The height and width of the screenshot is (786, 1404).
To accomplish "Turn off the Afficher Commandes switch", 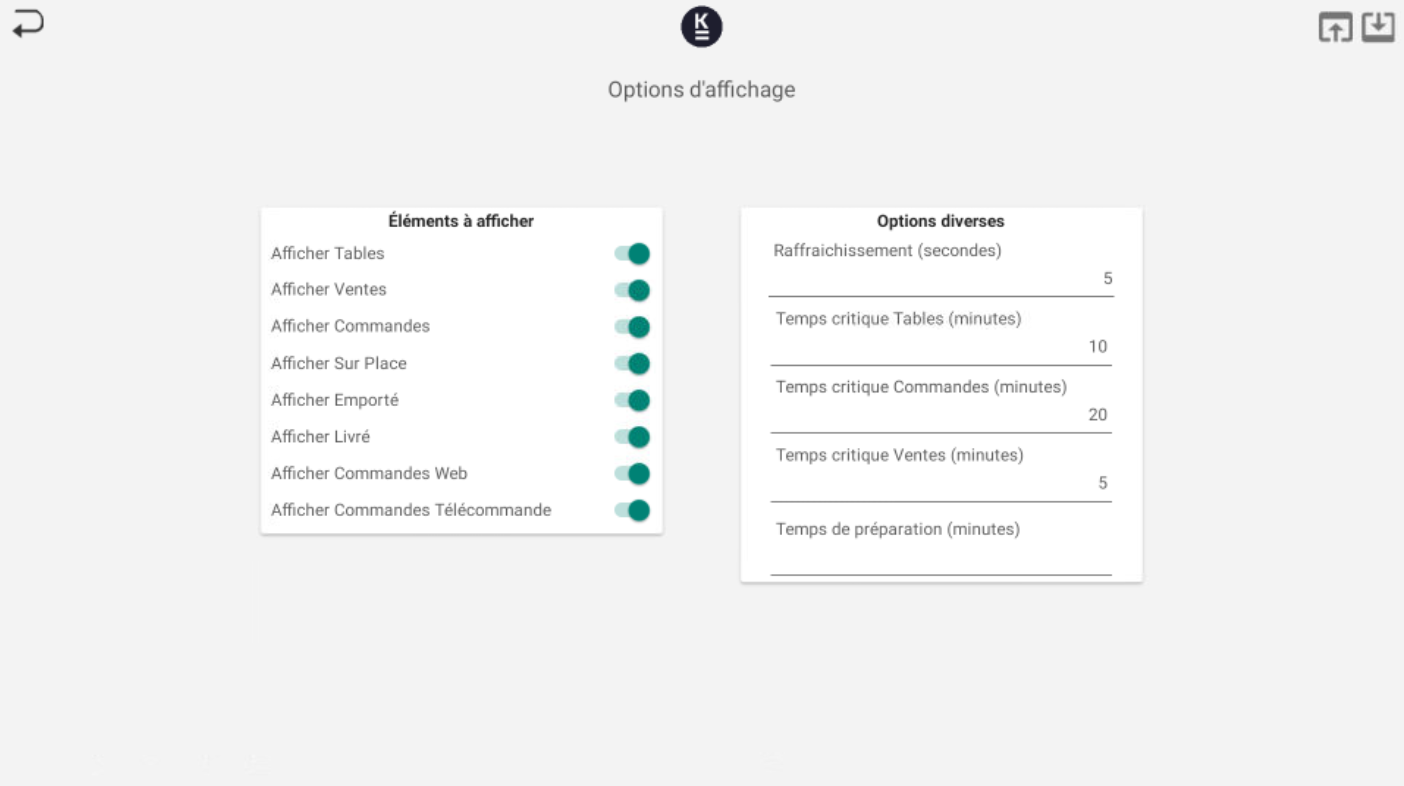I will (x=632, y=327).
